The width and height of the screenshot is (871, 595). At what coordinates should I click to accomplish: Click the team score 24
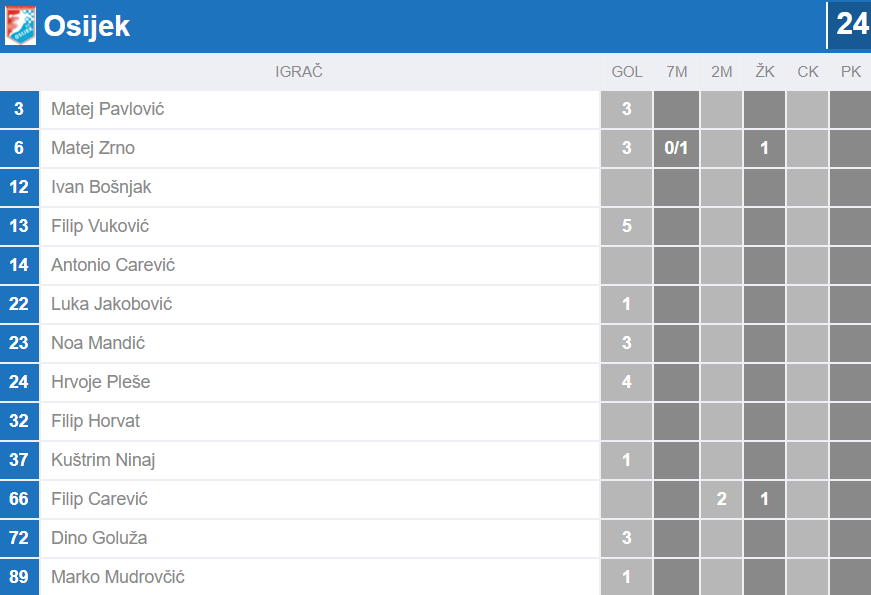[x=852, y=24]
